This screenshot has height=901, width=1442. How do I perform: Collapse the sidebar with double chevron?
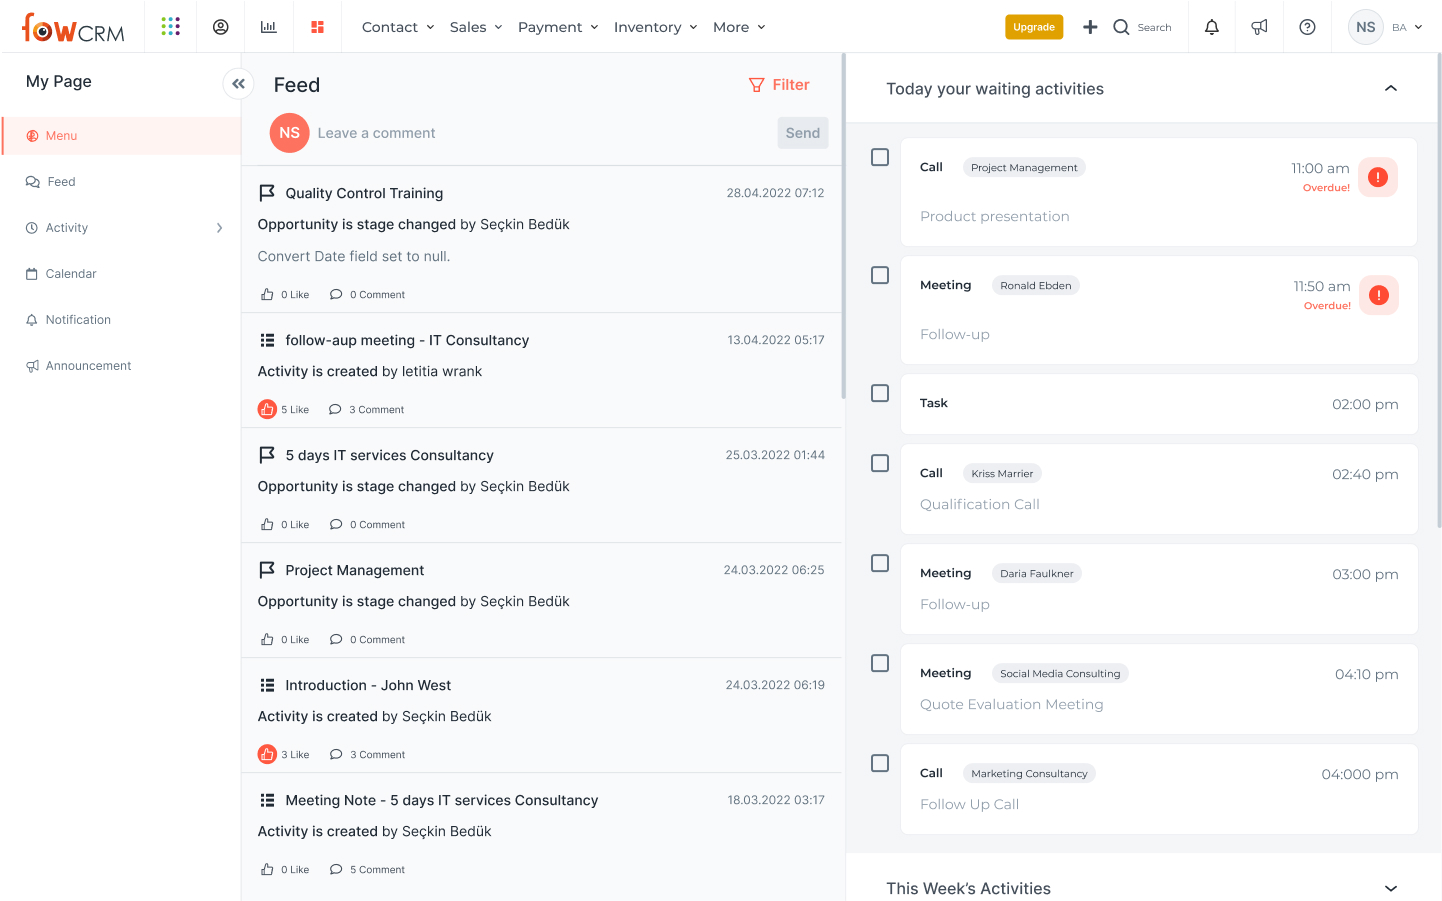pyautogui.click(x=238, y=84)
